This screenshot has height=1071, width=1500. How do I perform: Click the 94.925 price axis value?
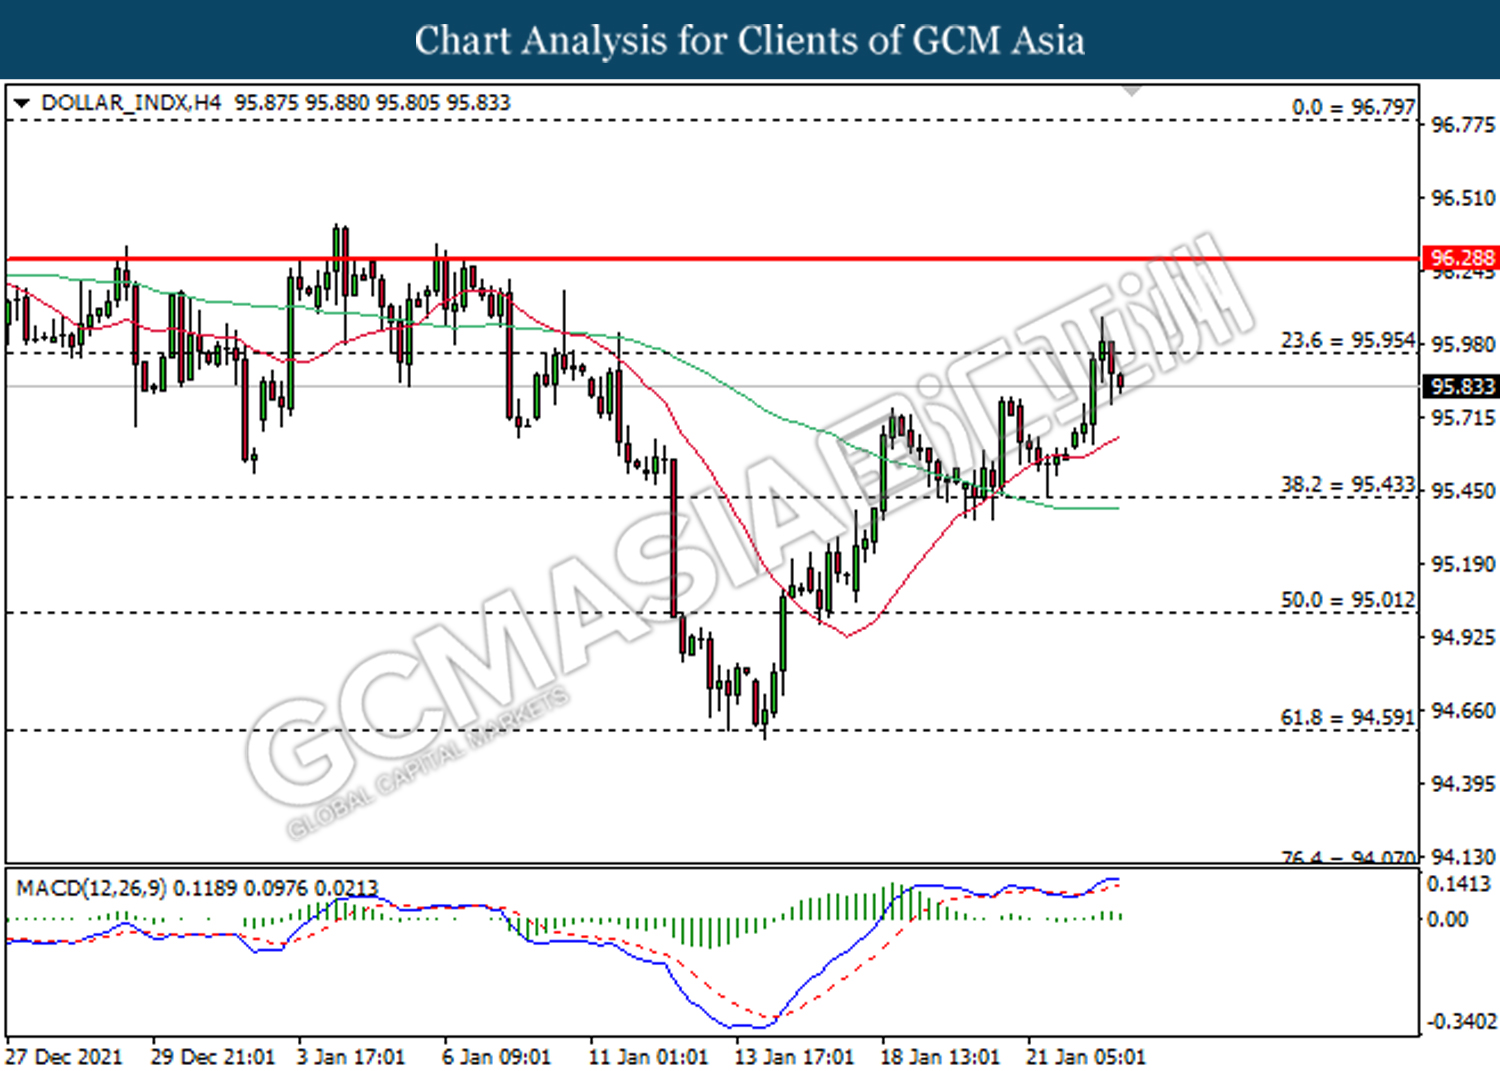tap(1463, 638)
